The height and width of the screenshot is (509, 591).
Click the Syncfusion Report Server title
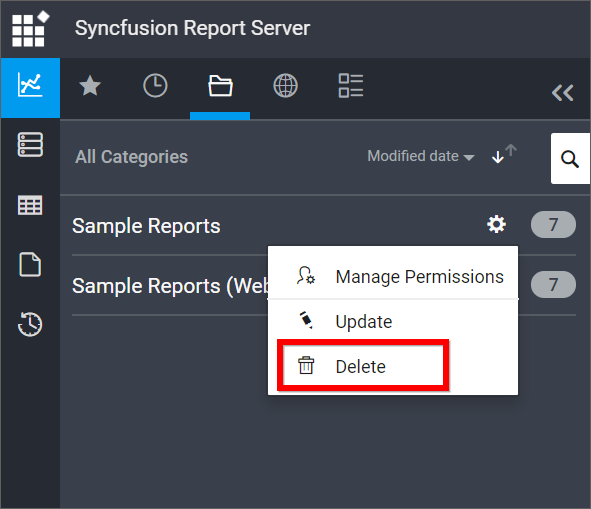[x=192, y=28]
